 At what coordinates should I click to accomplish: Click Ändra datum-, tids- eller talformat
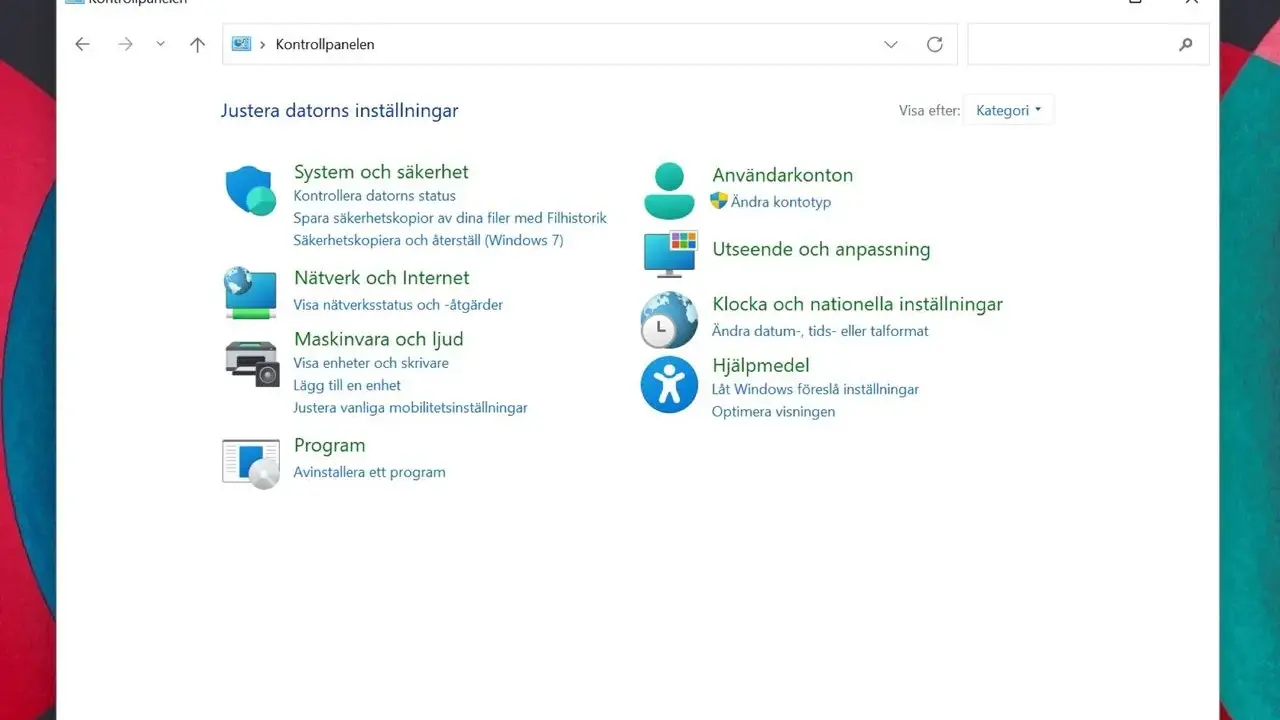820,331
